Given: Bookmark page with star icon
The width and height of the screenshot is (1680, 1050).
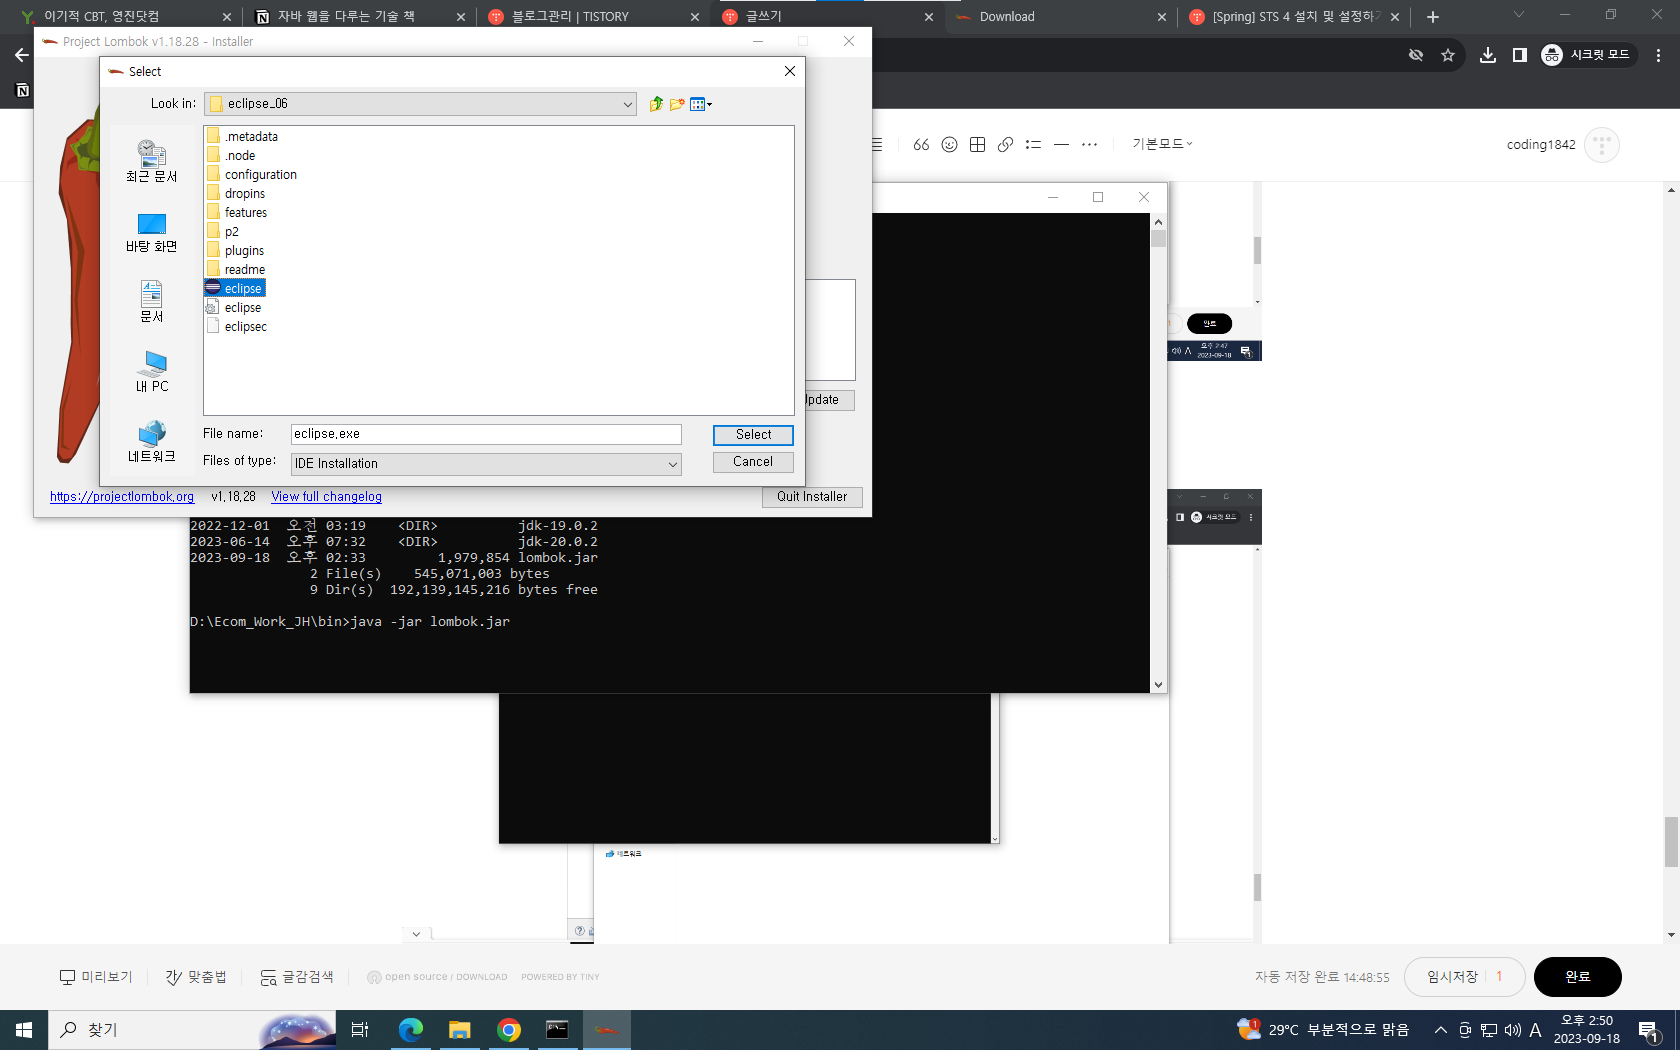Looking at the screenshot, I should coord(1448,55).
